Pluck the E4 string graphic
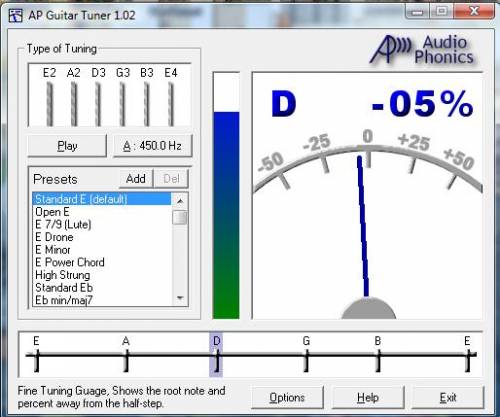 coord(171,104)
